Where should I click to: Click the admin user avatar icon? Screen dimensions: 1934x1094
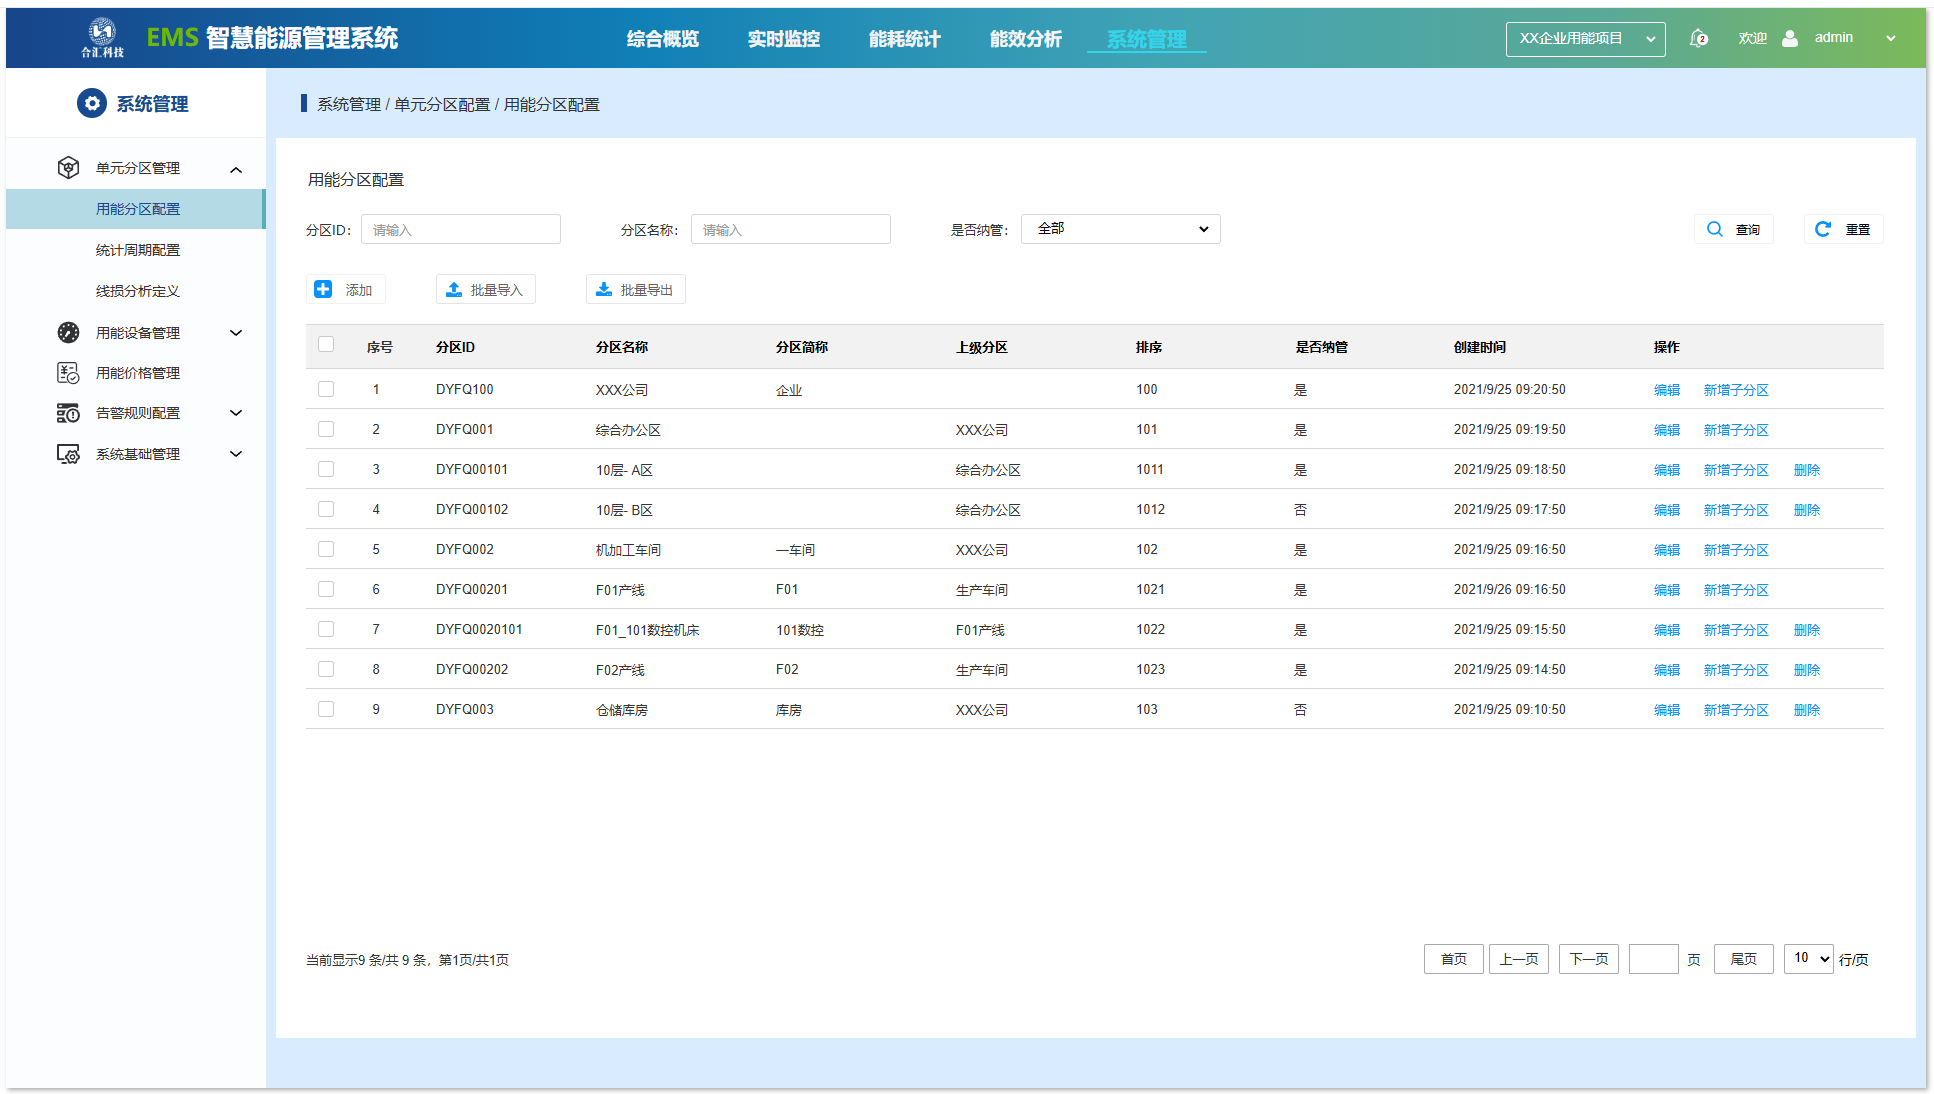coord(1790,38)
